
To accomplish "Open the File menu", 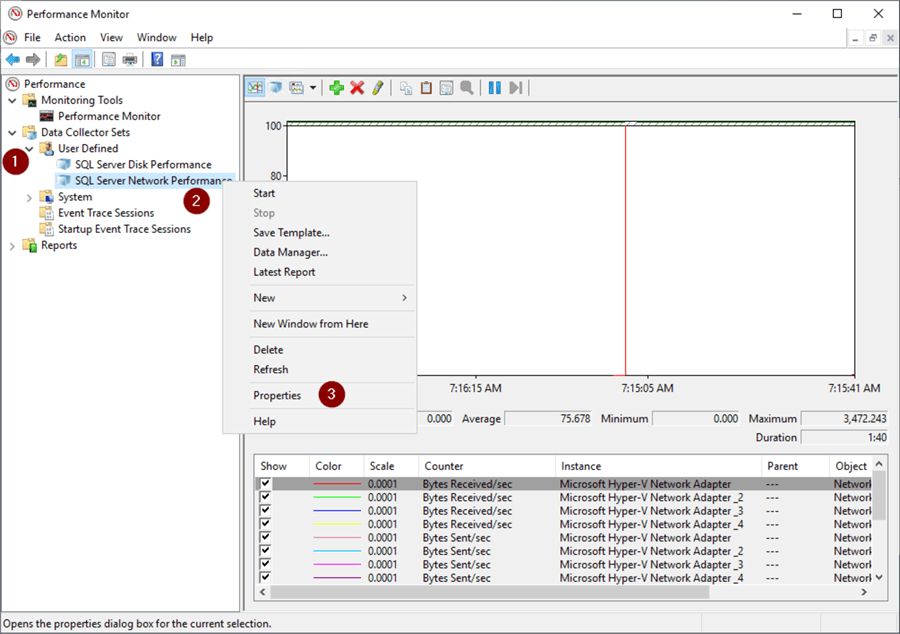I will pos(32,37).
